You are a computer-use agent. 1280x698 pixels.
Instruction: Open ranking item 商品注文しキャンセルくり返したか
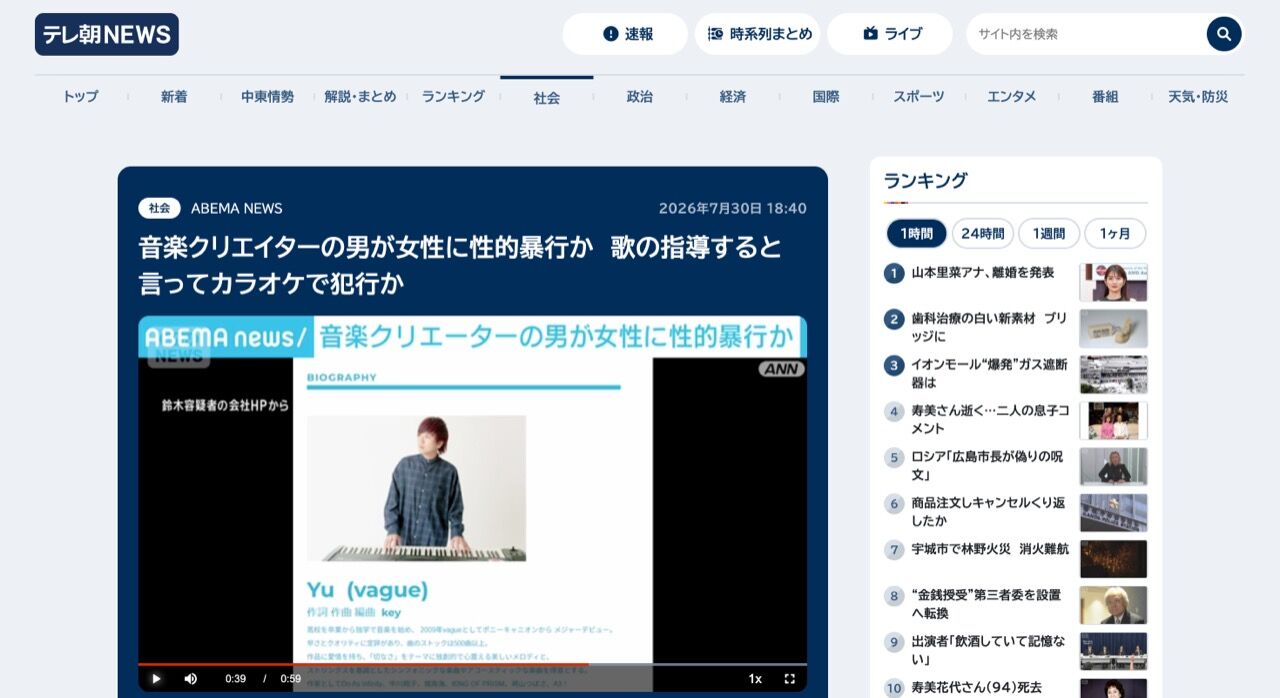[x=987, y=511]
